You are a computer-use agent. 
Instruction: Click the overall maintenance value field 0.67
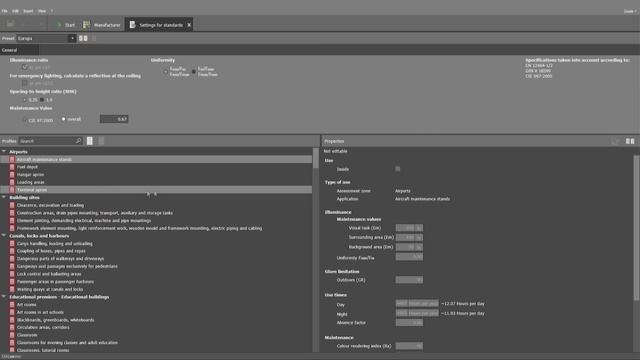[x=114, y=119]
